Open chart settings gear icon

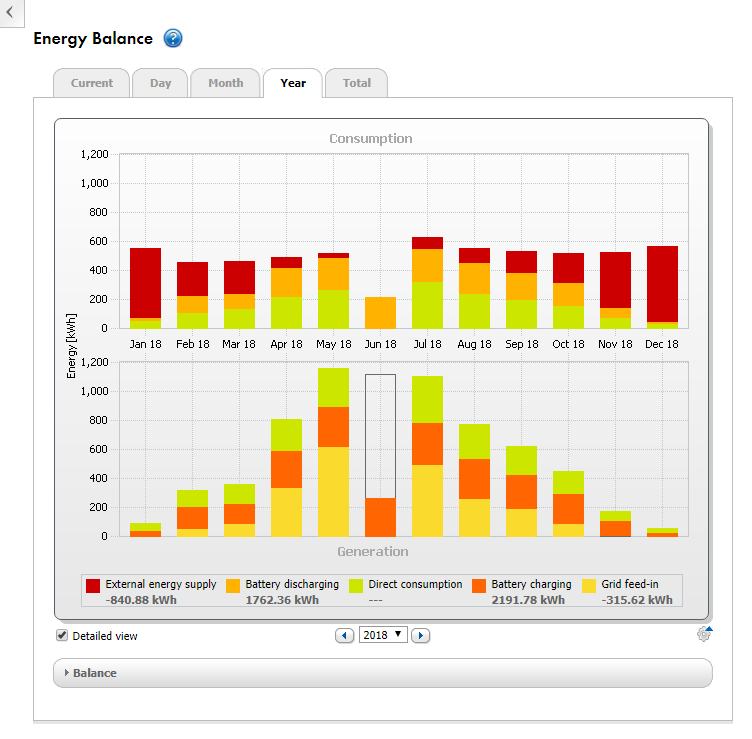pos(704,633)
